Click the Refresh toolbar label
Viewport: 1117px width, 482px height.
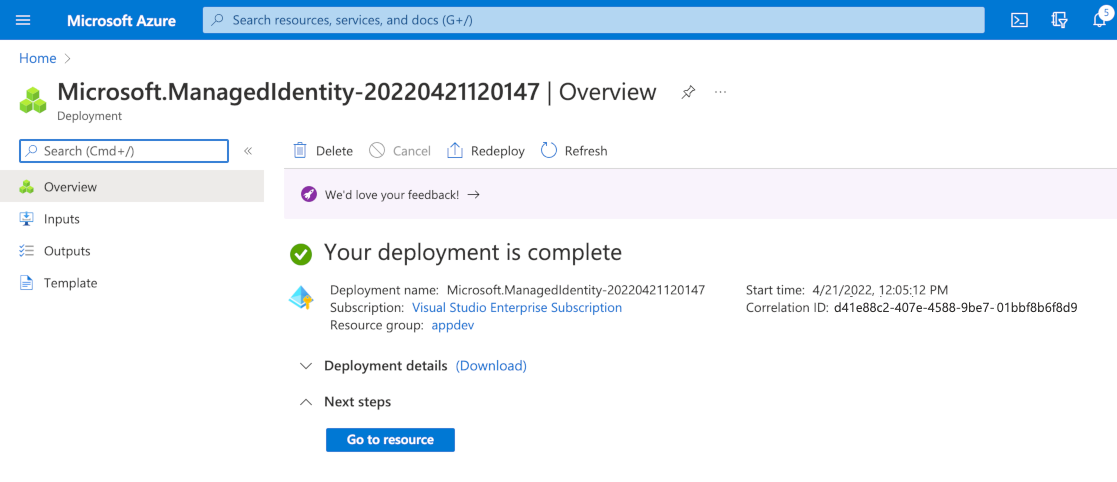pyautogui.click(x=586, y=151)
